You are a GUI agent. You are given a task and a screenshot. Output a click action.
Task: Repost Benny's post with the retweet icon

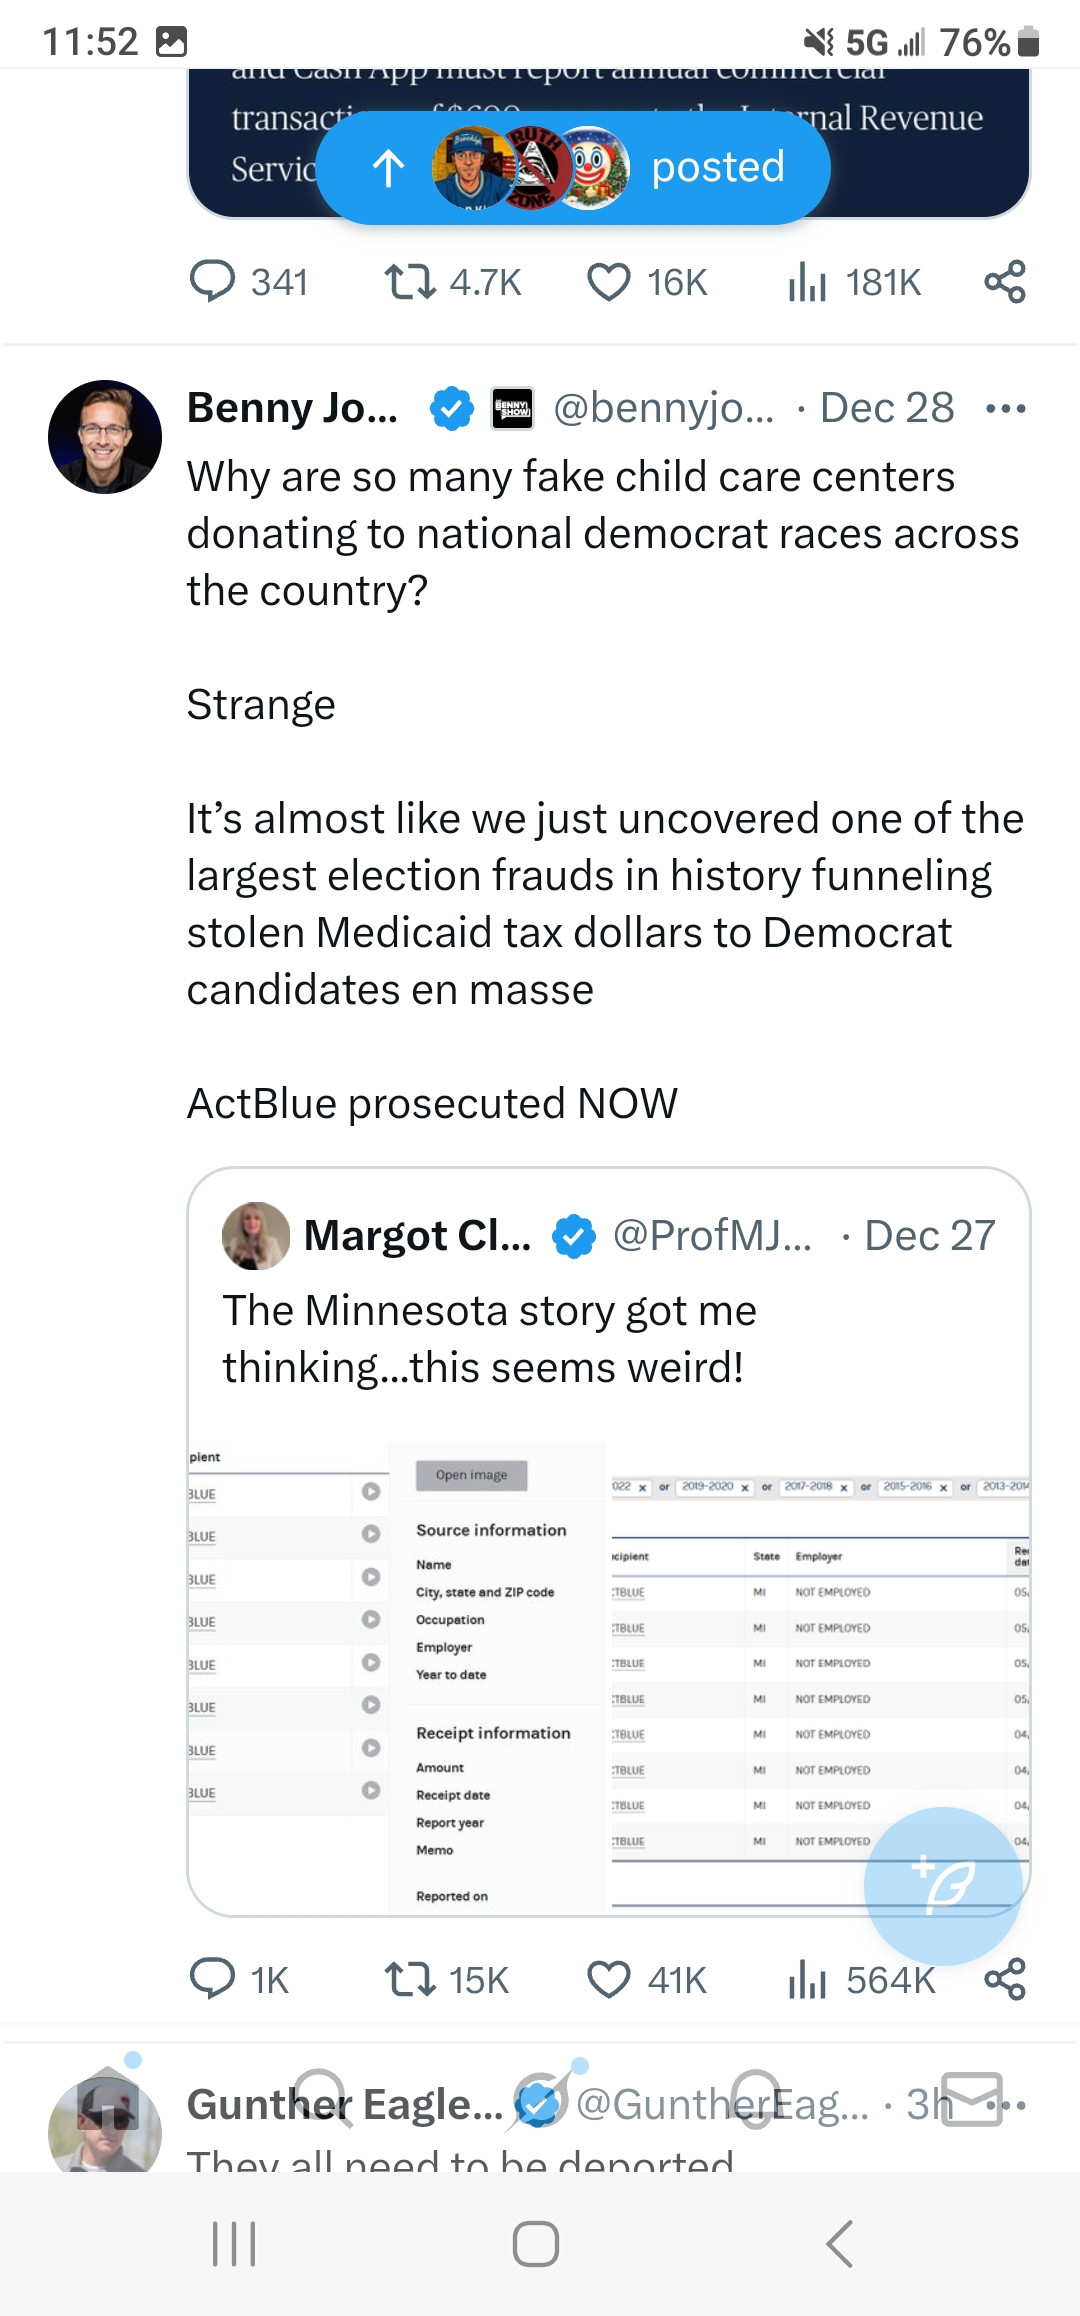[410, 1979]
